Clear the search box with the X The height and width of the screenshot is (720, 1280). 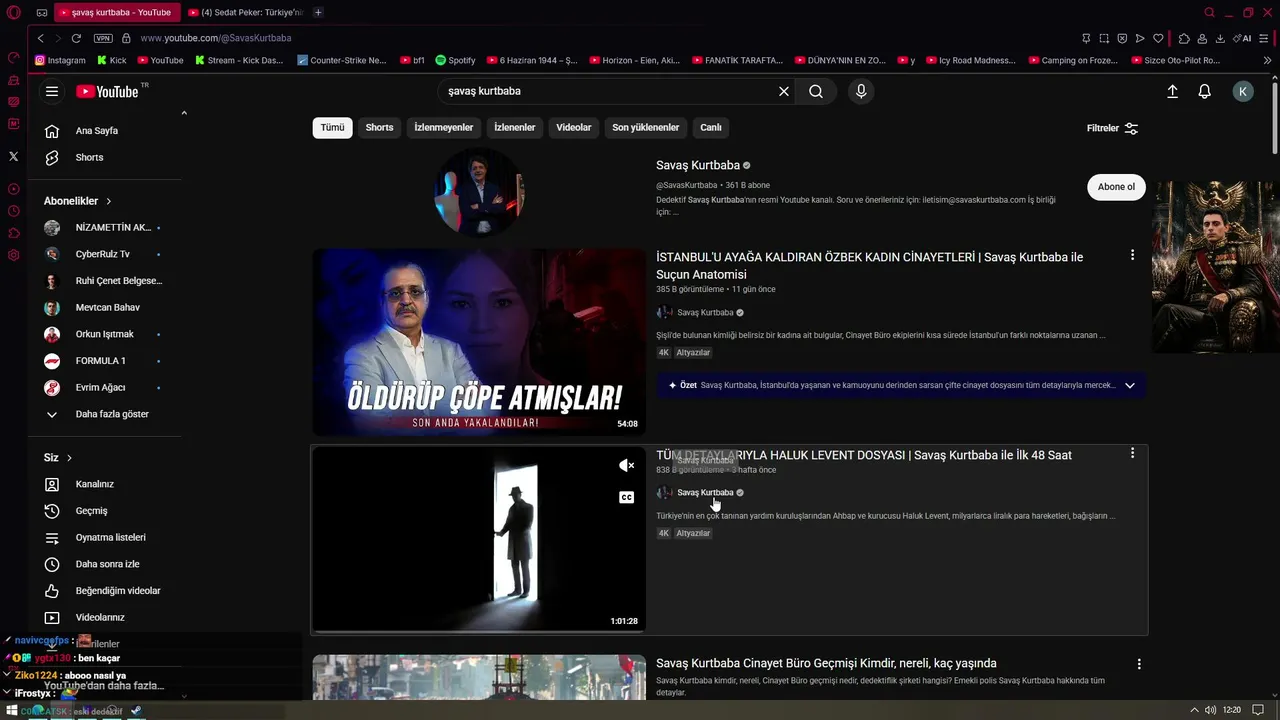pyautogui.click(x=784, y=91)
